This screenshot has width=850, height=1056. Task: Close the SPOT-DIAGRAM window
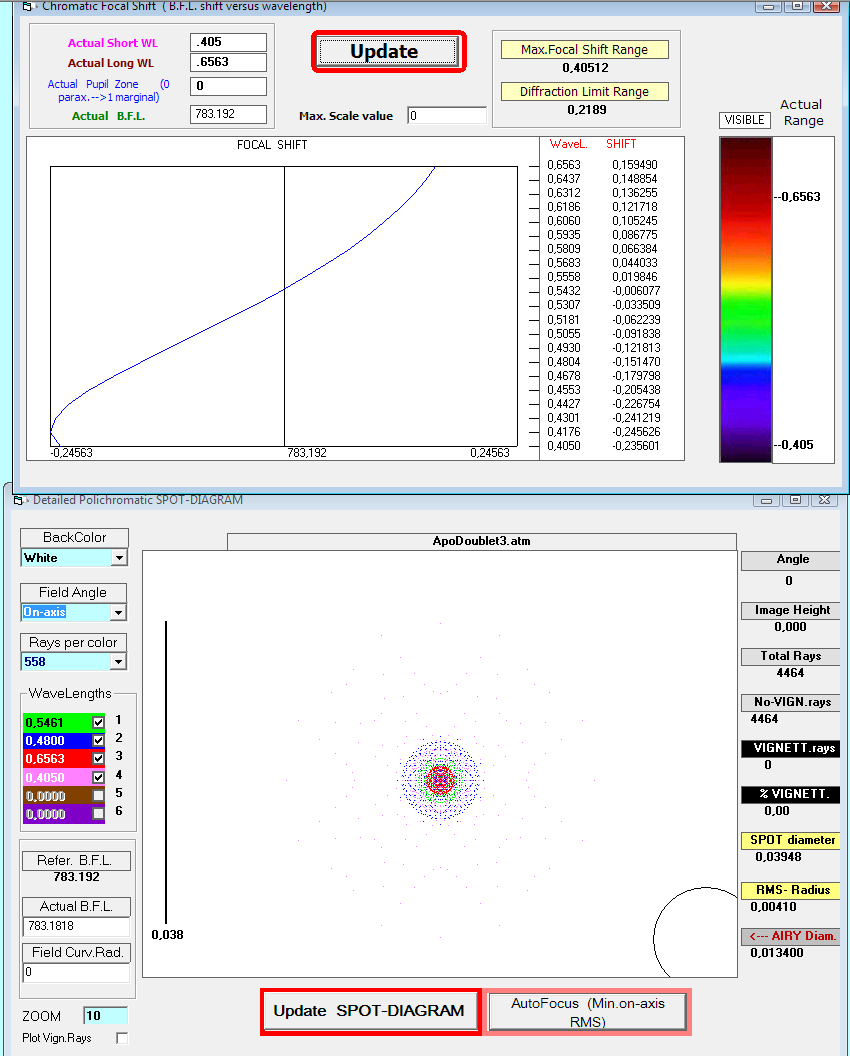824,500
